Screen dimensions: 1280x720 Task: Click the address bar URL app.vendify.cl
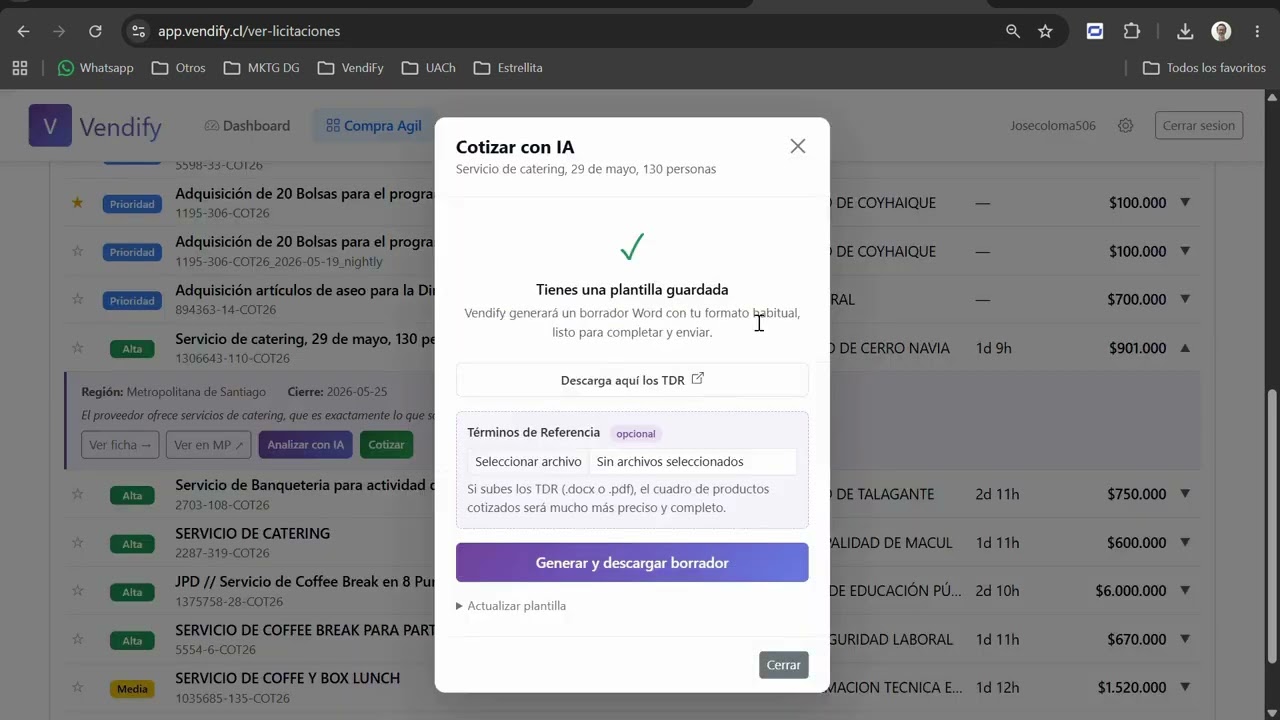pyautogui.click(x=249, y=31)
